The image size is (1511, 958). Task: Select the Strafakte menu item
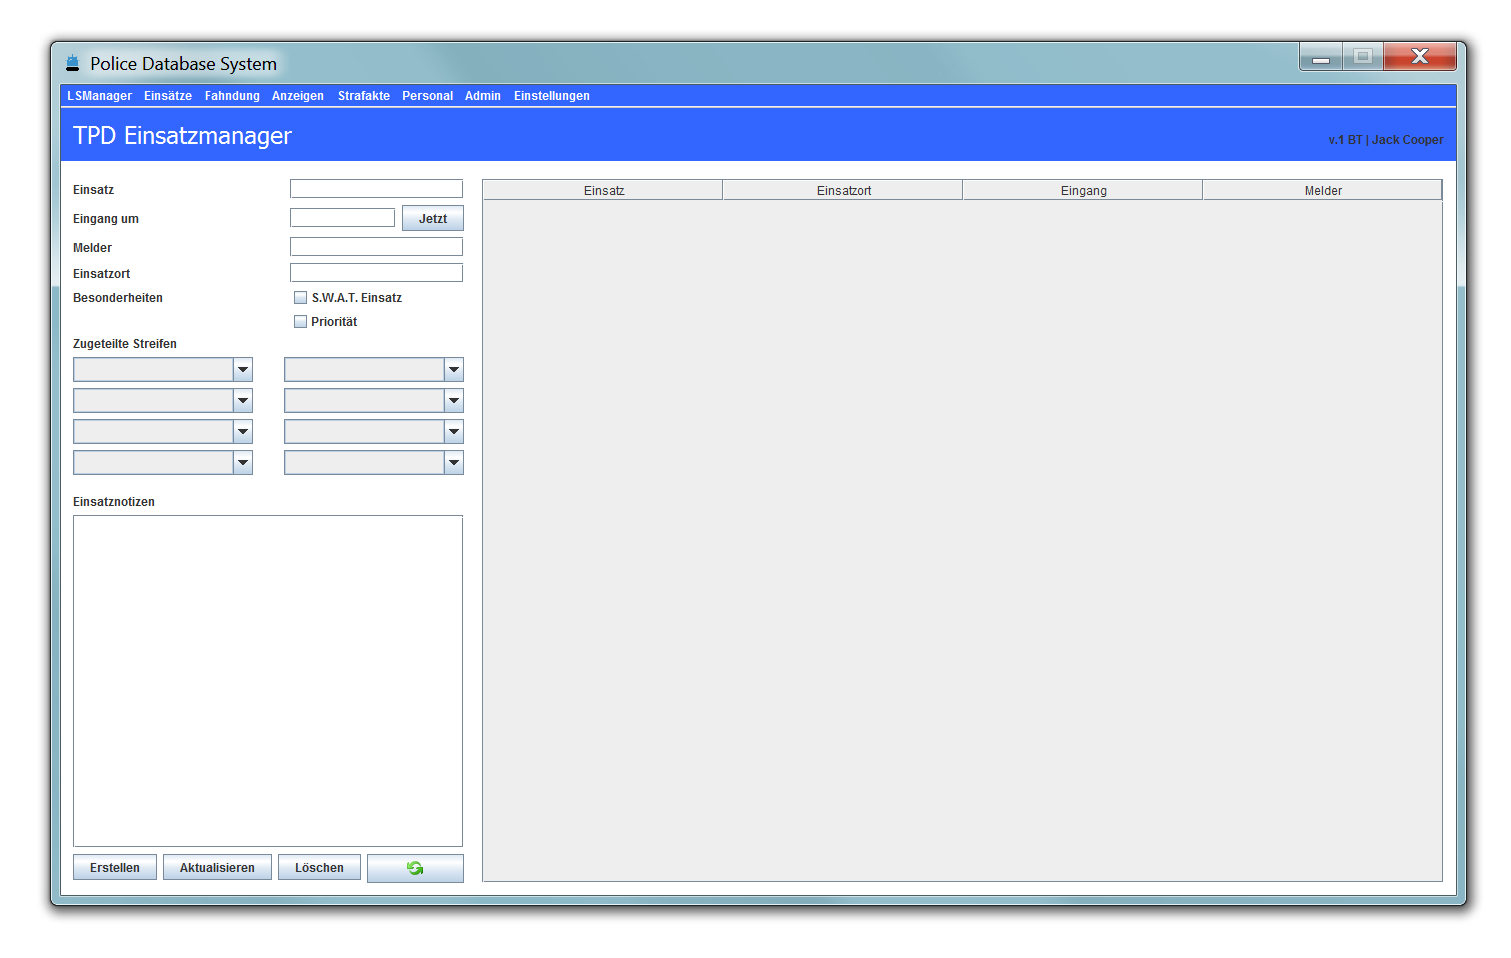(x=364, y=96)
